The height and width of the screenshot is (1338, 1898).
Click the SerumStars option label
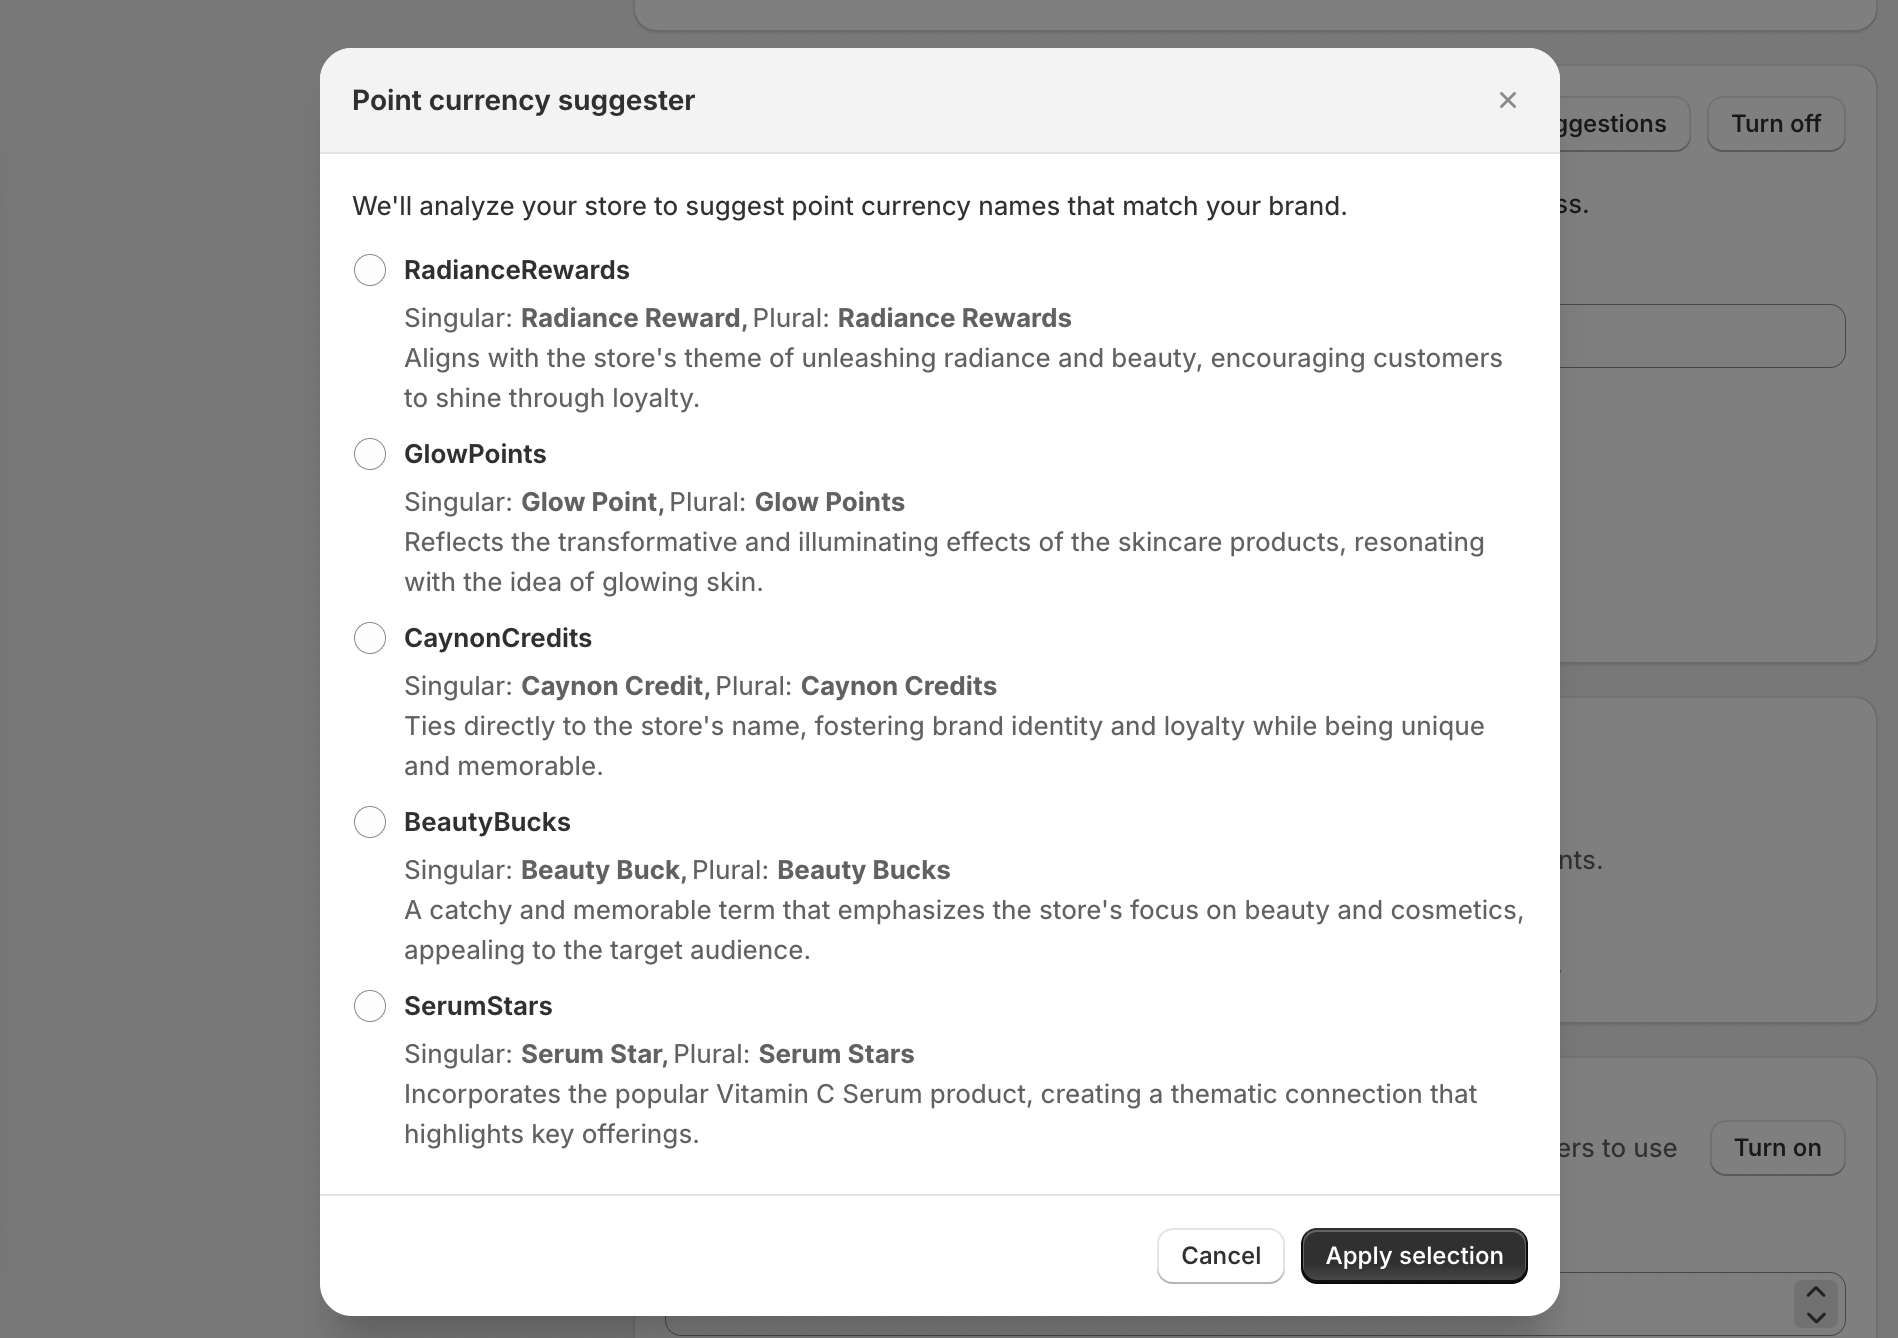point(478,1006)
